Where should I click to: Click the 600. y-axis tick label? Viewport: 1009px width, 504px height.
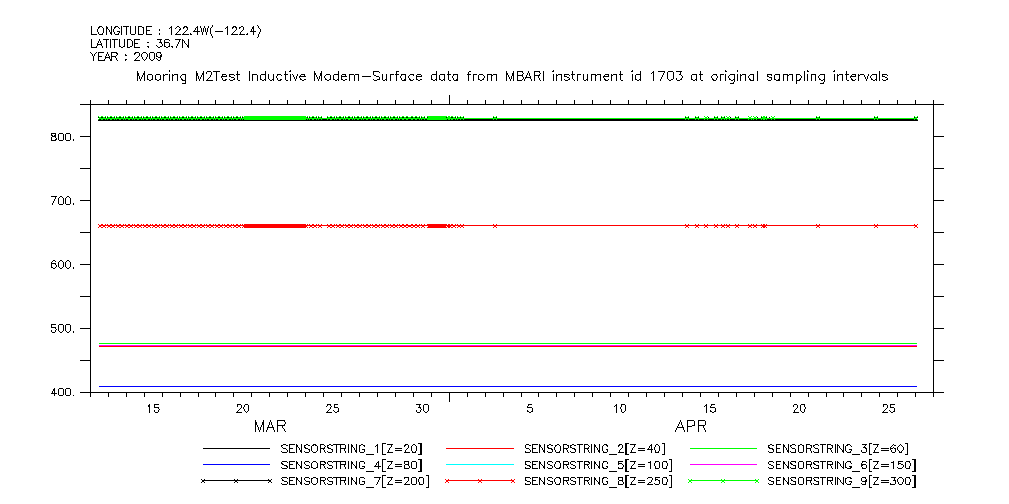tap(63, 265)
